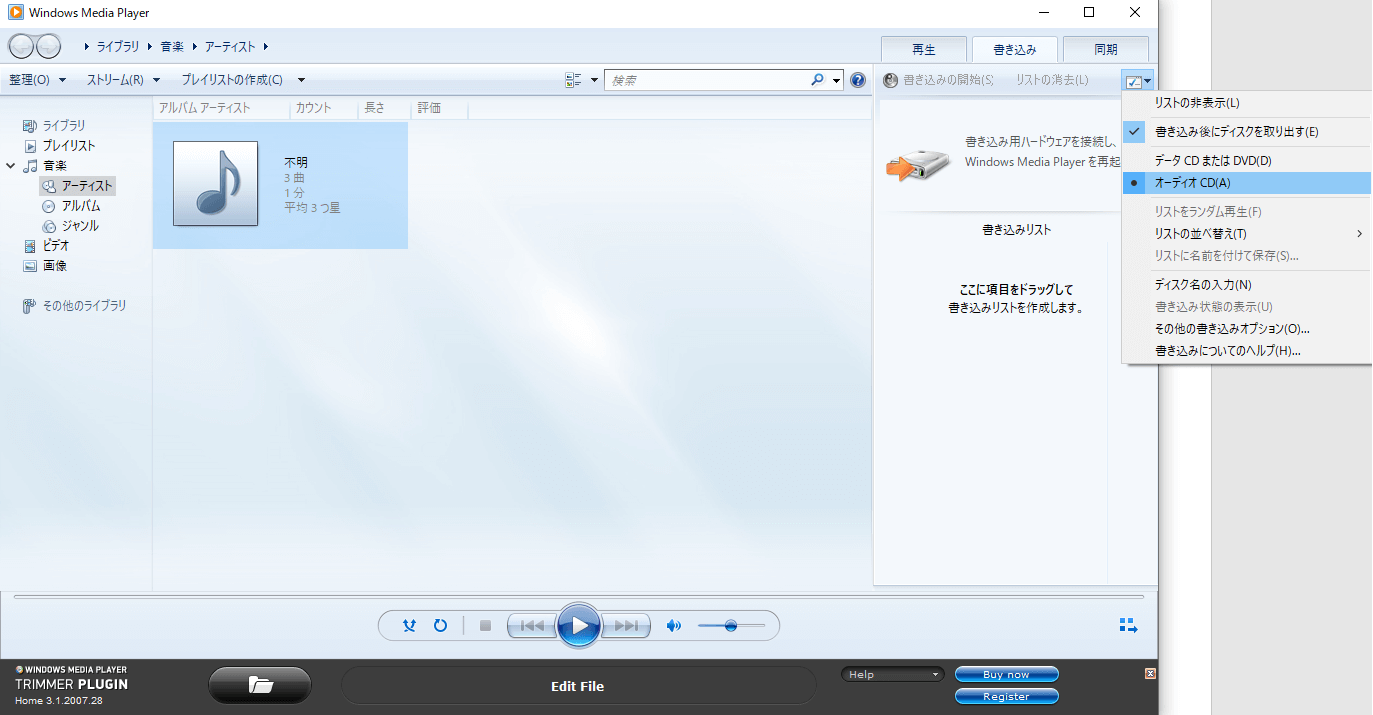Open burn options checklist icon
Viewport: 1373px width, 715px height.
(x=1134, y=82)
